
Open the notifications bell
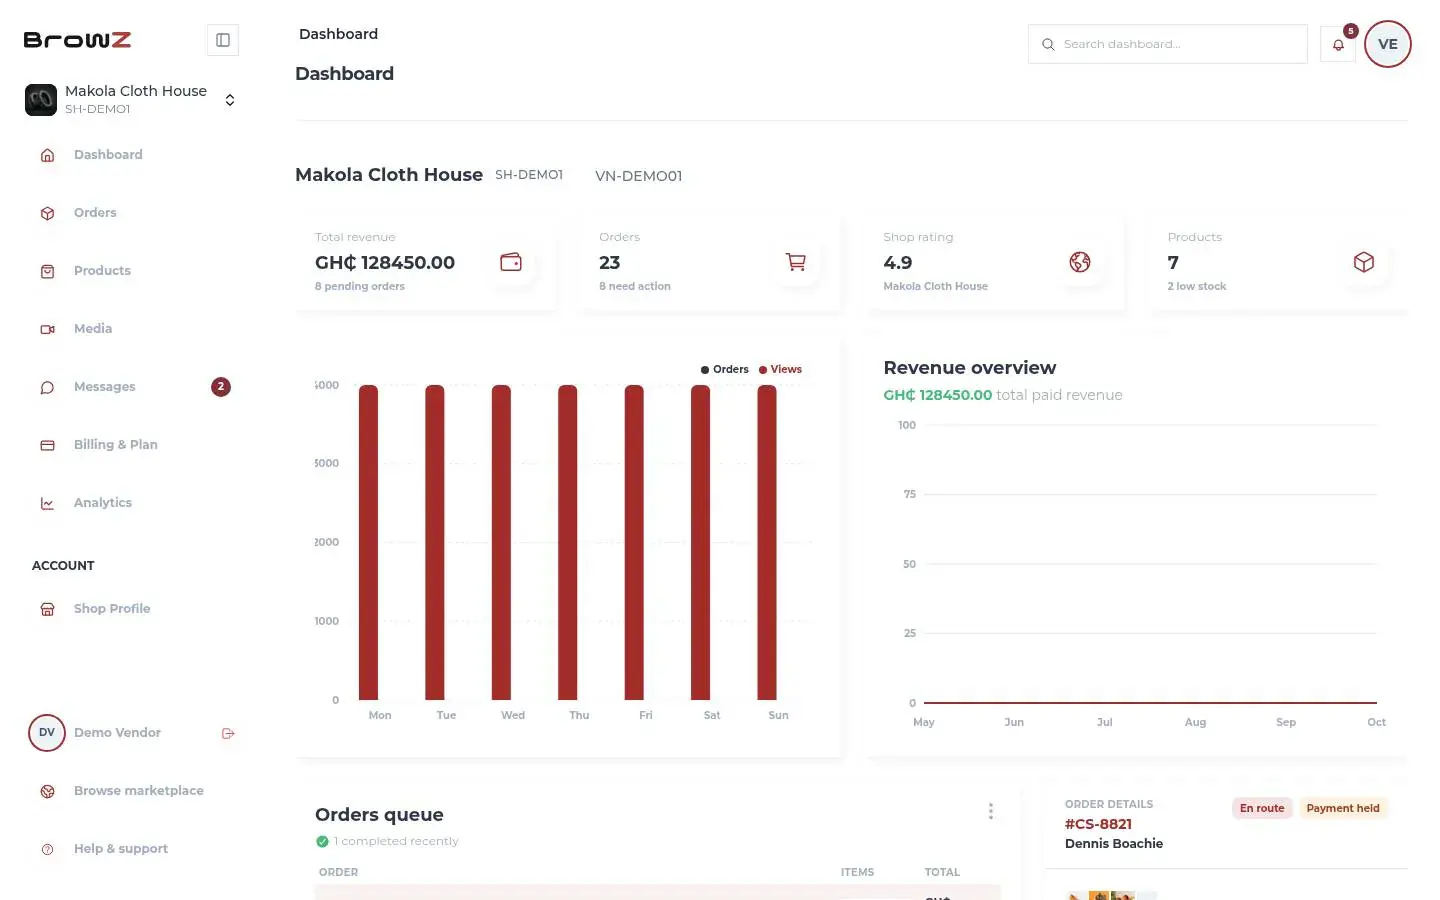pyautogui.click(x=1338, y=44)
